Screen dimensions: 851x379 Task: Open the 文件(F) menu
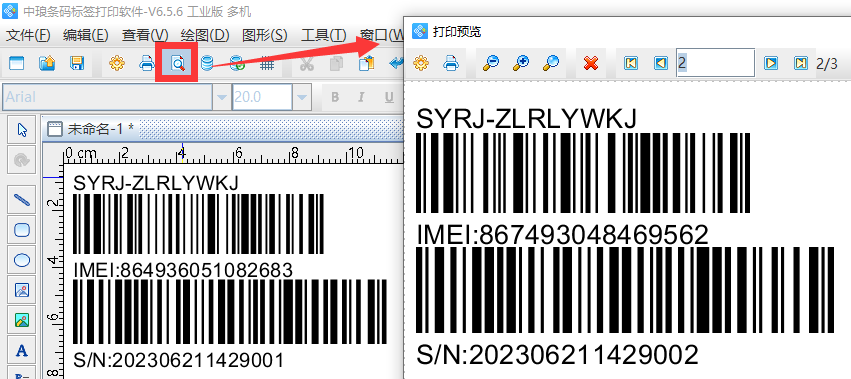(28, 35)
